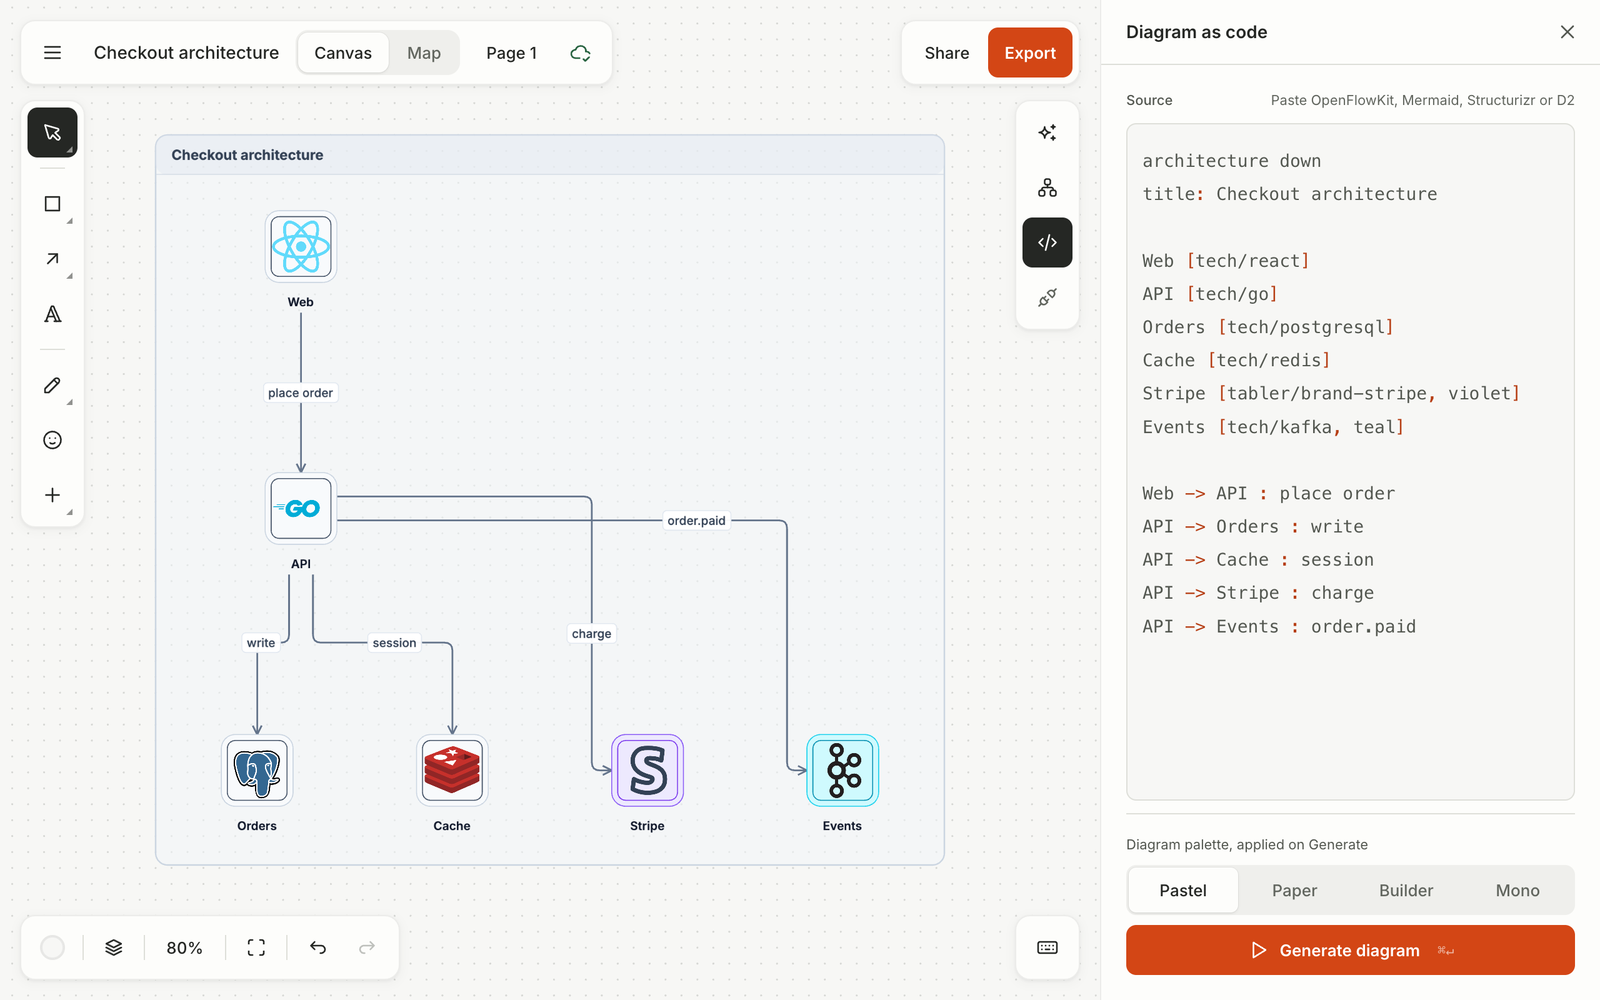Image resolution: width=1600 pixels, height=1000 pixels.
Task: Click the 'Events [tech/kafka, teal]' code line
Action: click(1273, 427)
